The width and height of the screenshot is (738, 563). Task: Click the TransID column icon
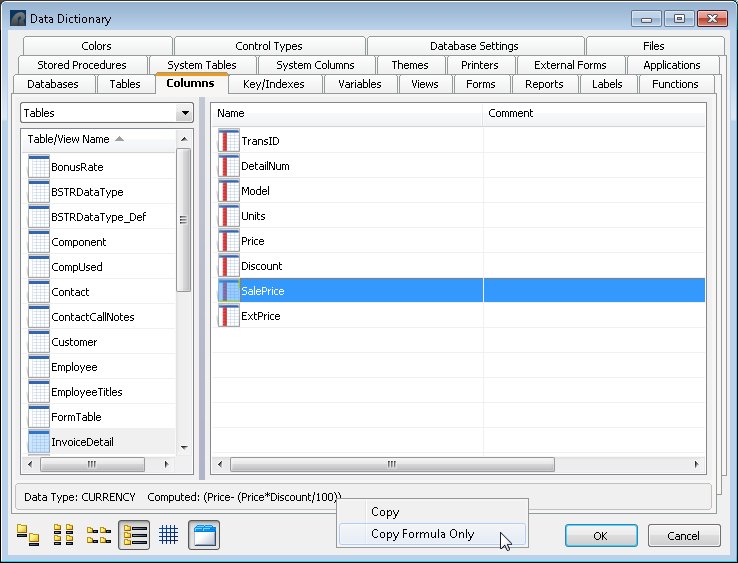tap(228, 141)
